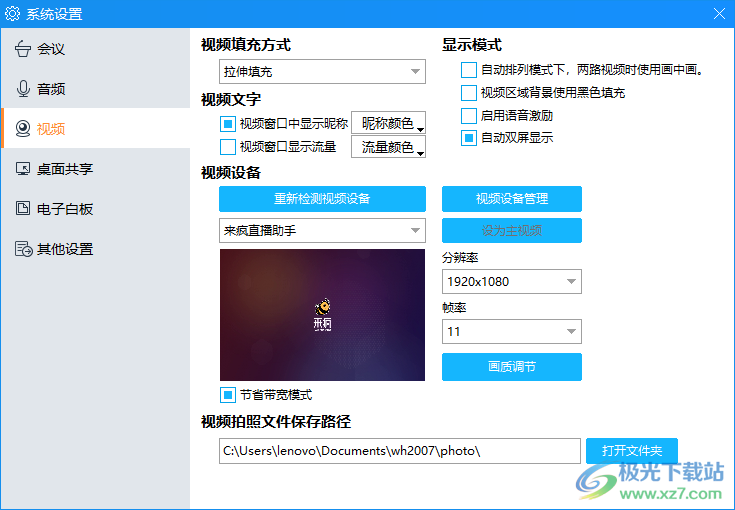This screenshot has width=735, height=510.
Task: Open the 电子白板 settings tab
Action: coord(96,209)
